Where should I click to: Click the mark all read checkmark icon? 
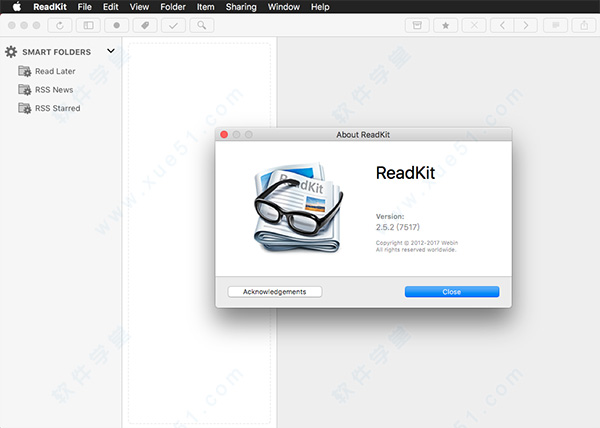173,26
